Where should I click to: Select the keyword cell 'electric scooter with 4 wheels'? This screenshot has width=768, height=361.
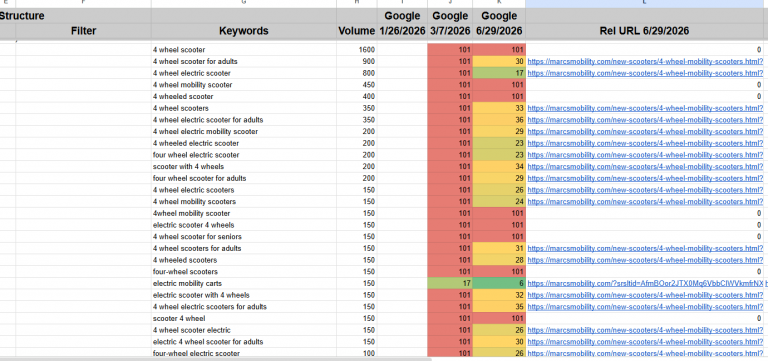[243, 295]
